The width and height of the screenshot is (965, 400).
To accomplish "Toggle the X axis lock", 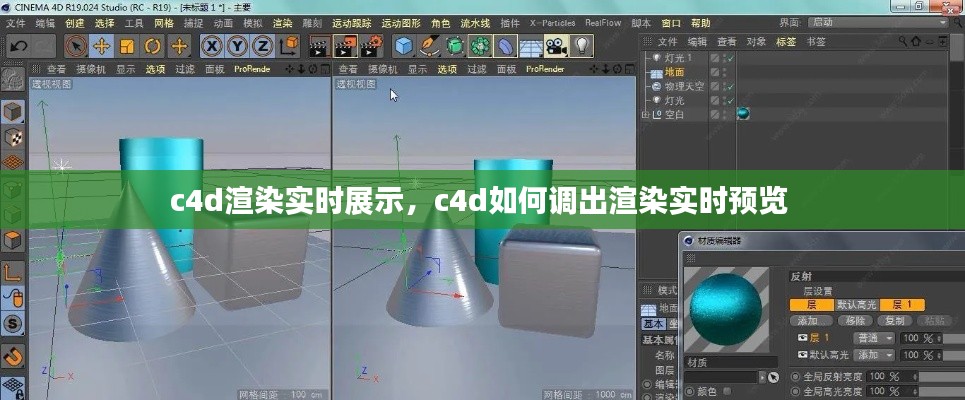I will 211,46.
